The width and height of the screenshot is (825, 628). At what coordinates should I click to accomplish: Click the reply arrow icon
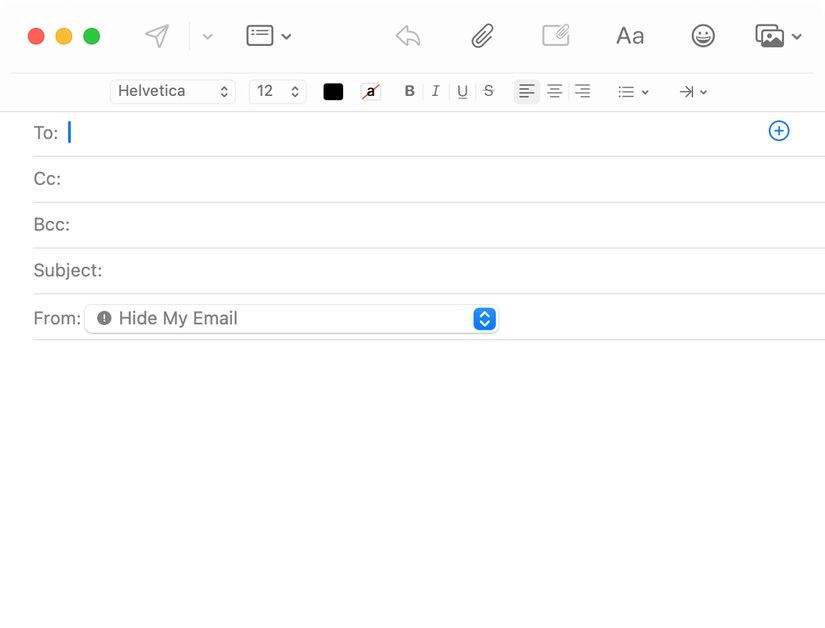(408, 35)
